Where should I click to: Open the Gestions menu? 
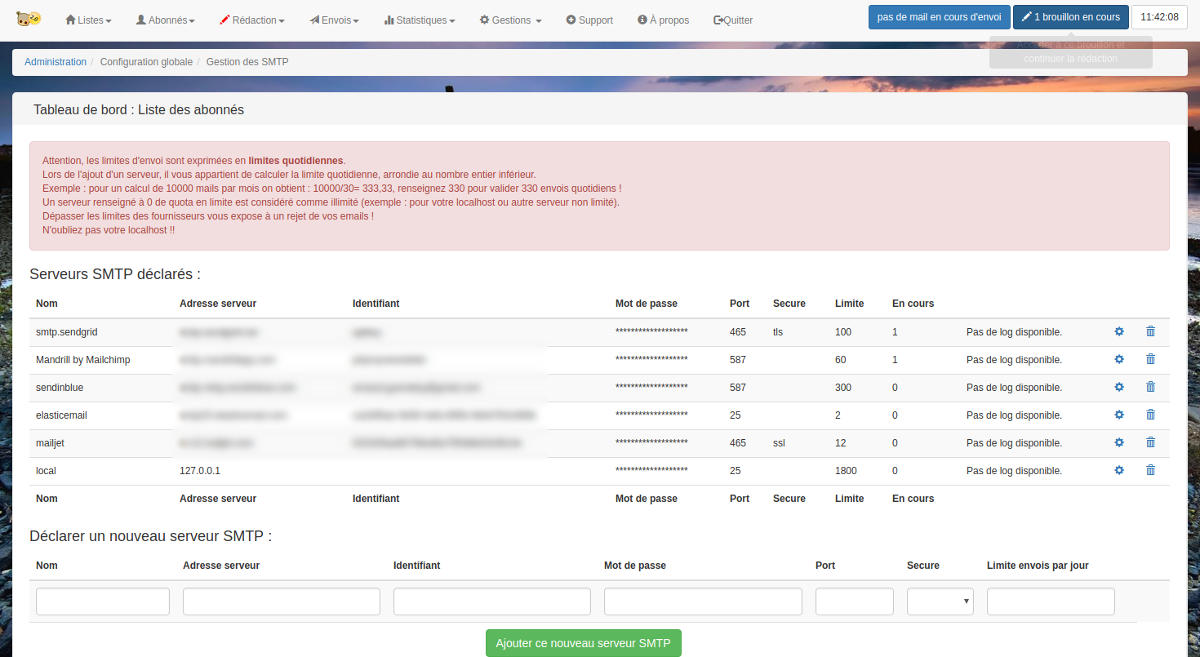click(510, 19)
